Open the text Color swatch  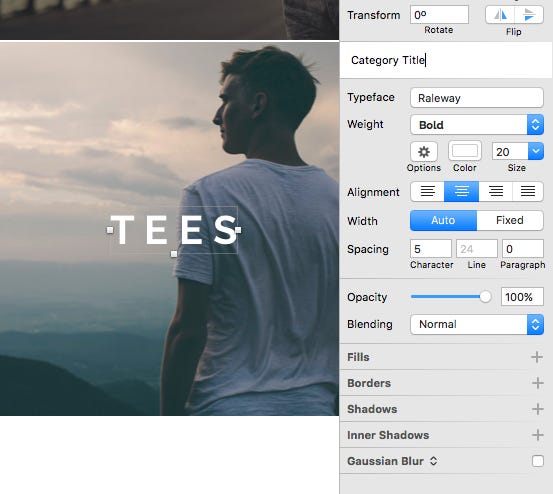(x=464, y=151)
